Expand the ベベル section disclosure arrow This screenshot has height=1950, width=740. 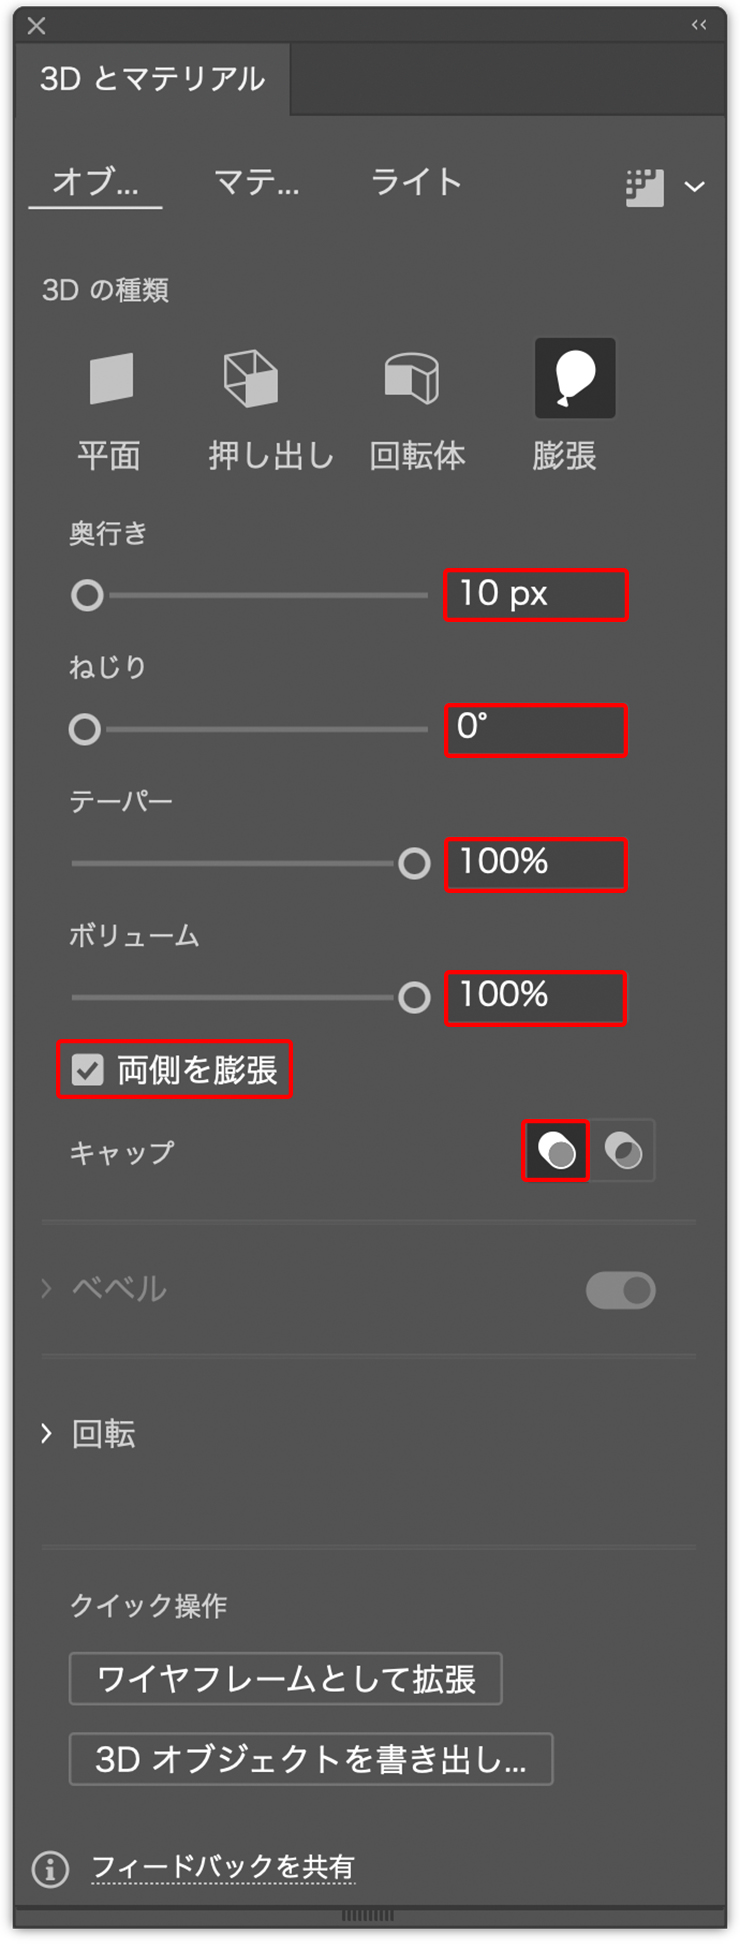[x=45, y=1289]
